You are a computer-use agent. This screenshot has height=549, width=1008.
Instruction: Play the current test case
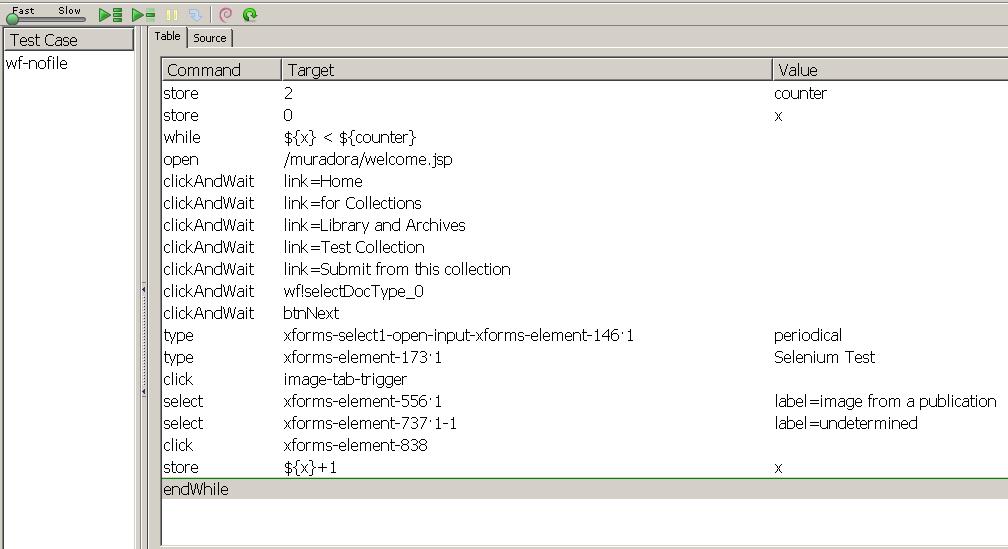[143, 15]
